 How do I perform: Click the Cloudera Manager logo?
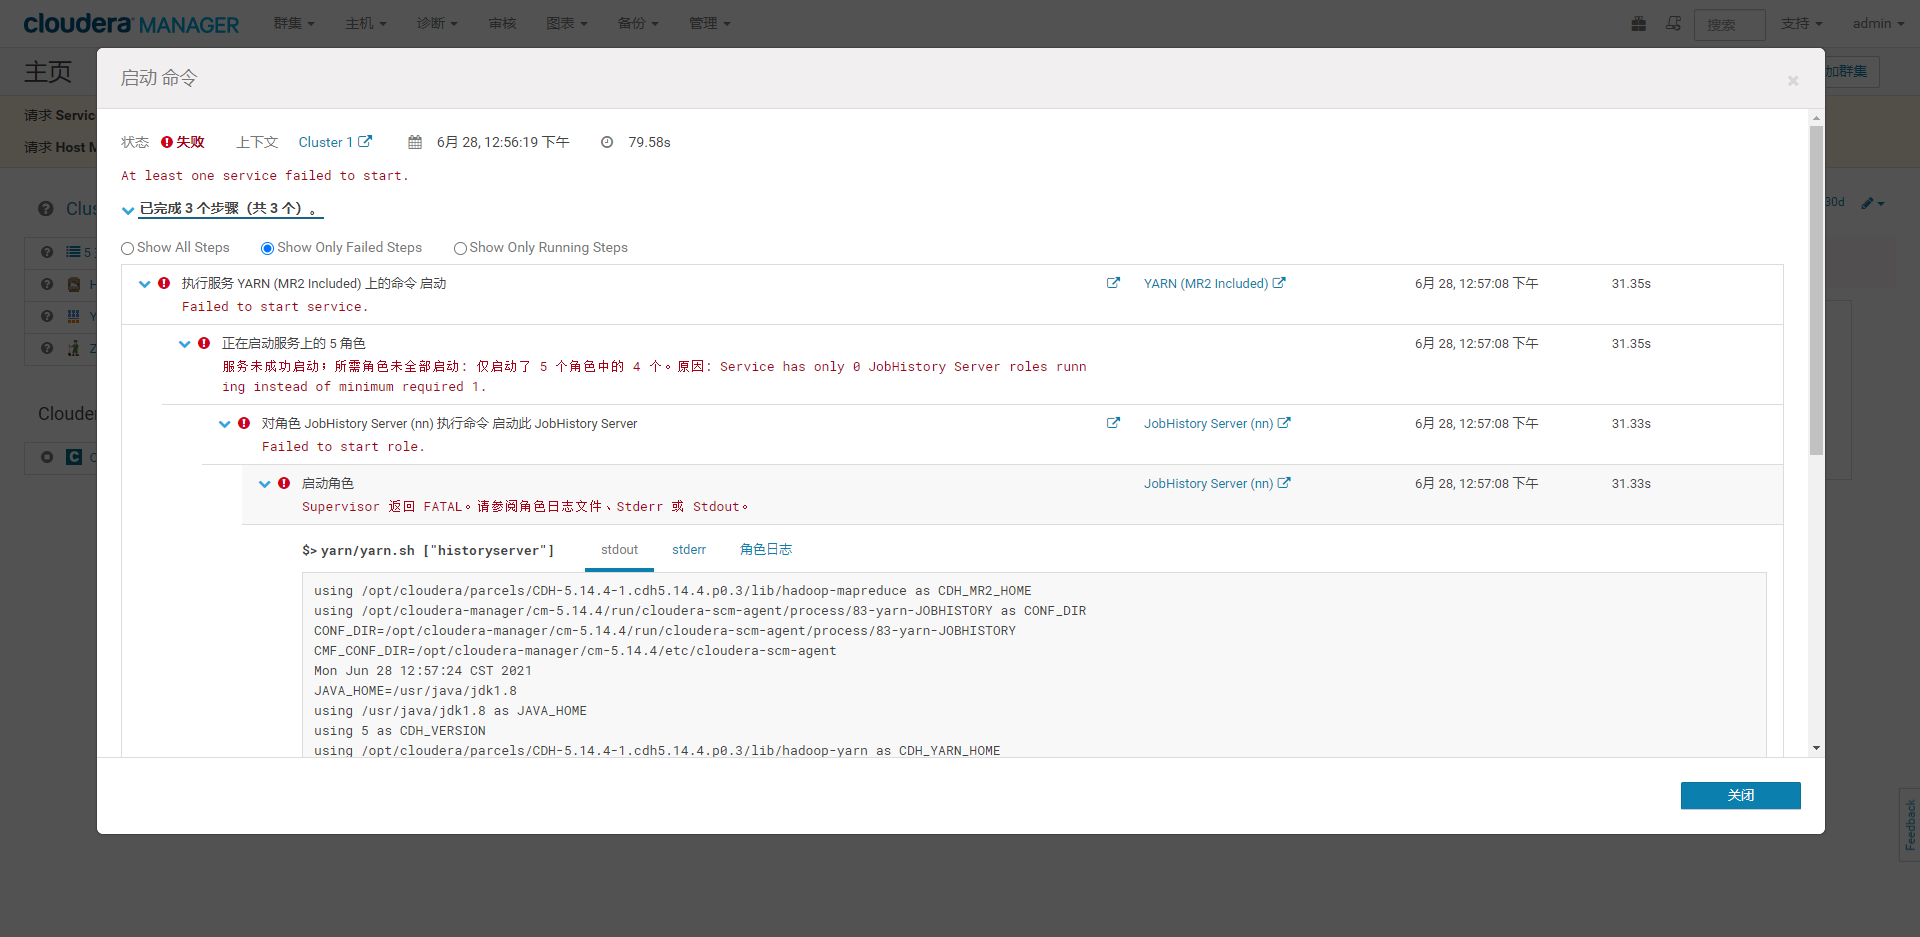(x=131, y=23)
